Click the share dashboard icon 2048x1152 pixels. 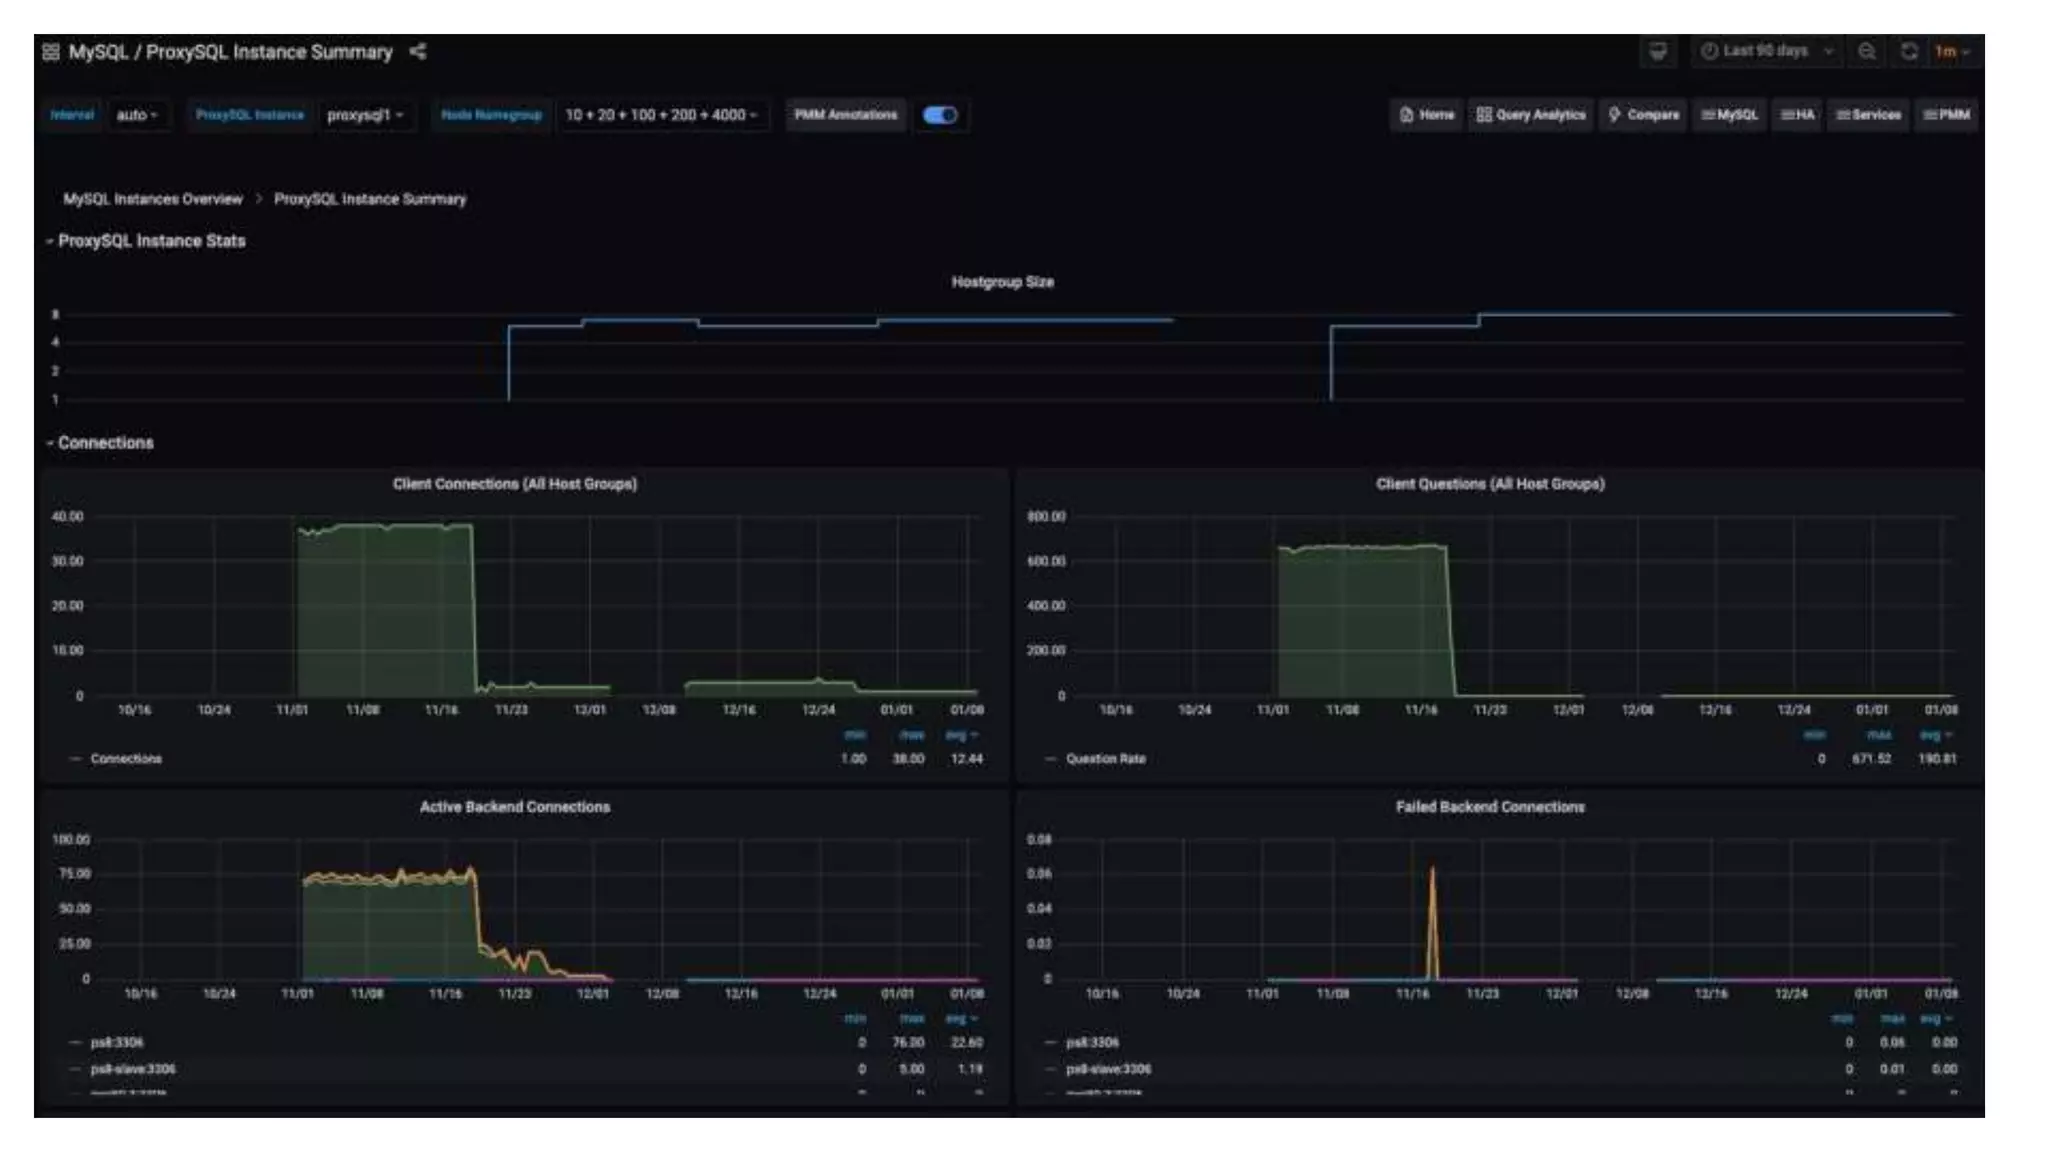coord(418,52)
